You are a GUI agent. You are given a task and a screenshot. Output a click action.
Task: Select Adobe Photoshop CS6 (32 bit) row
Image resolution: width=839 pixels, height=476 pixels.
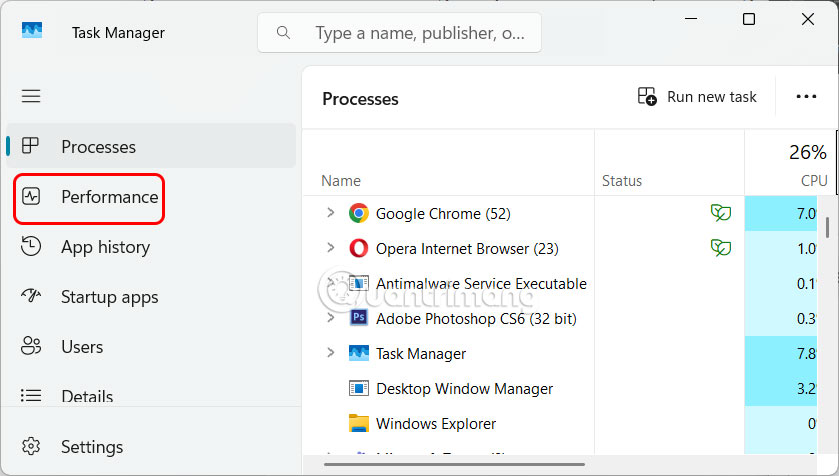560,318
